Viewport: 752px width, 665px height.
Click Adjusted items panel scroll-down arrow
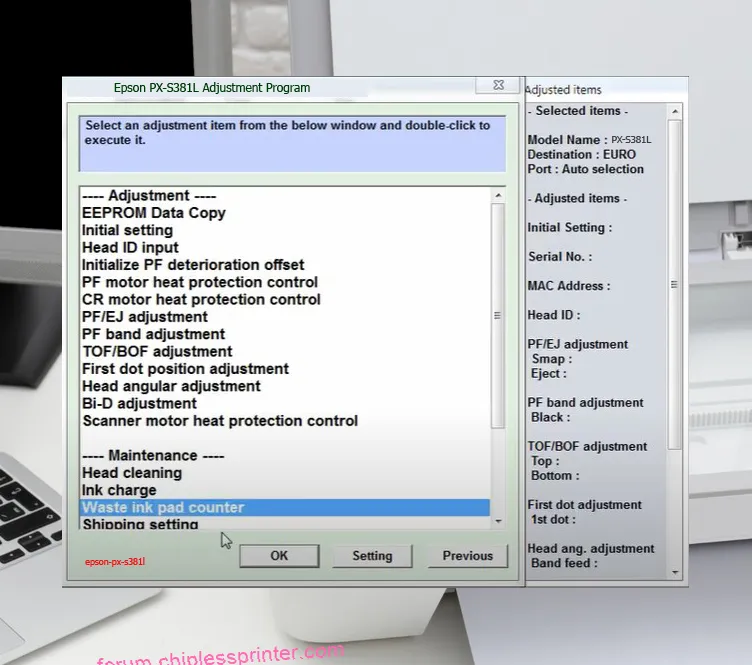click(x=675, y=572)
